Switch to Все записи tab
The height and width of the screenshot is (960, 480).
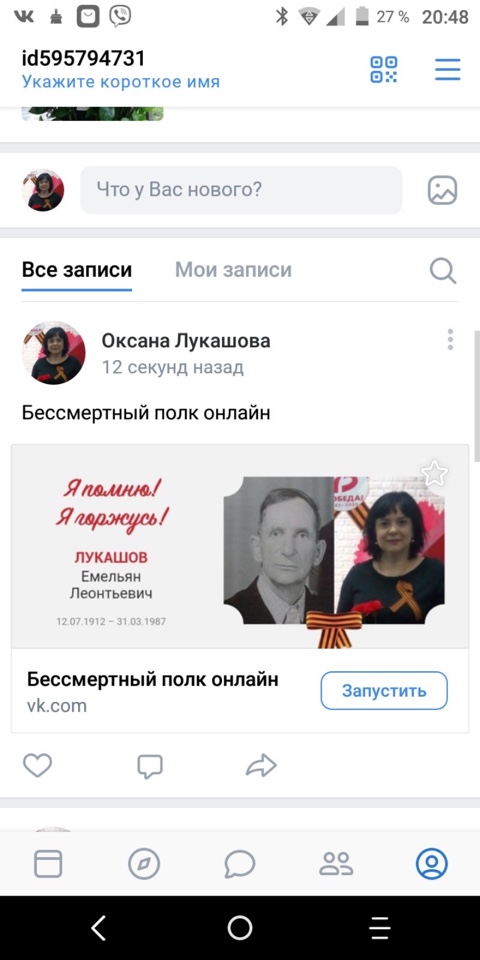[x=77, y=270]
